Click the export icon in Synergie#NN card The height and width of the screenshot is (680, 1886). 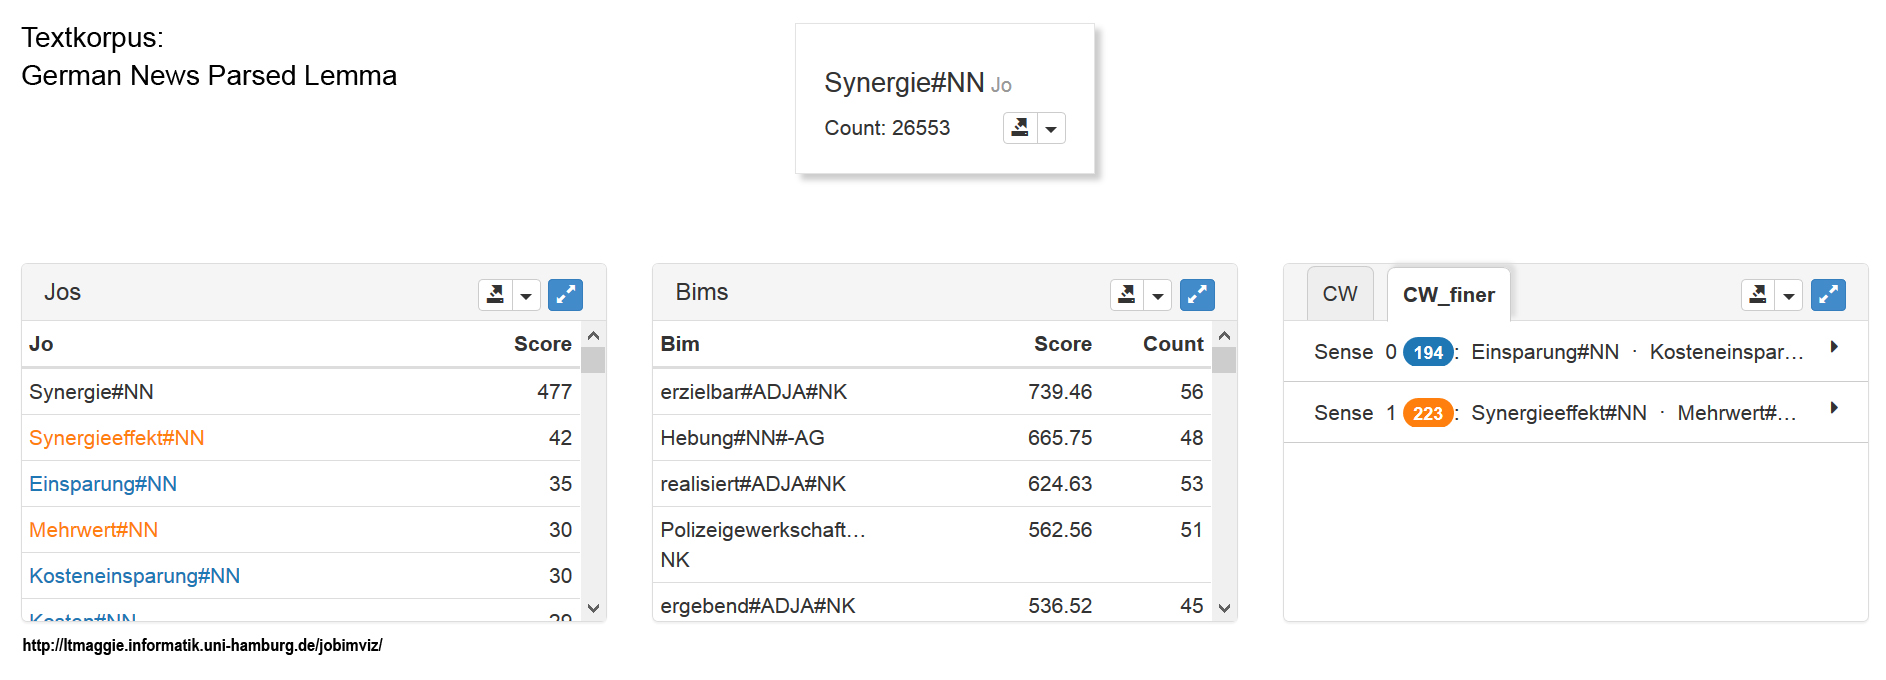coord(1020,128)
